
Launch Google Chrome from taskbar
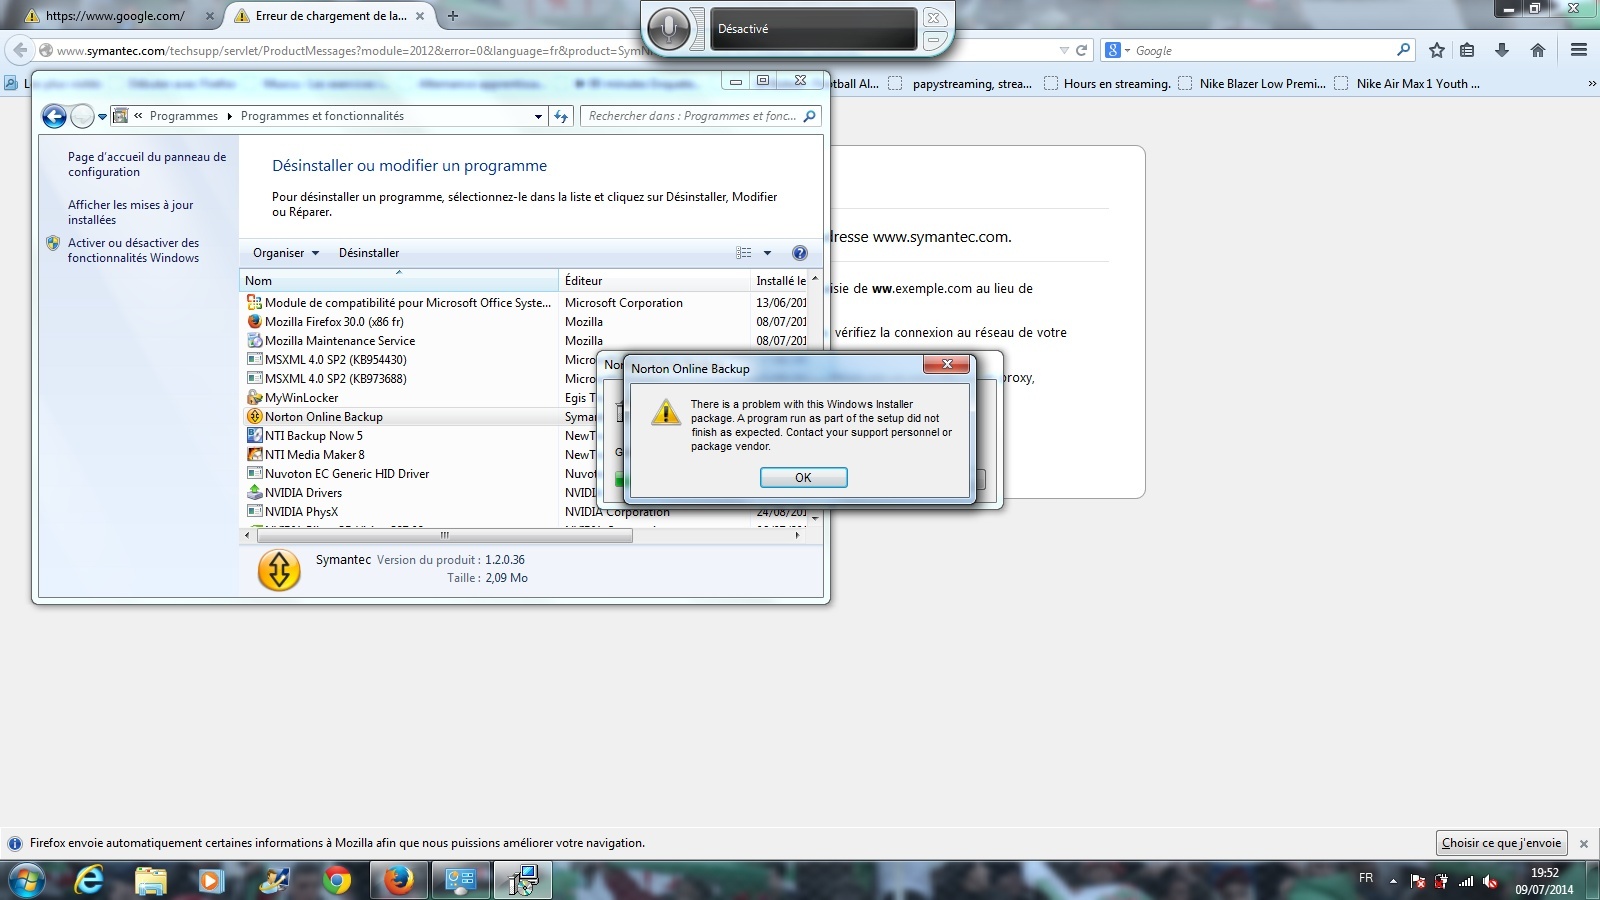point(337,880)
